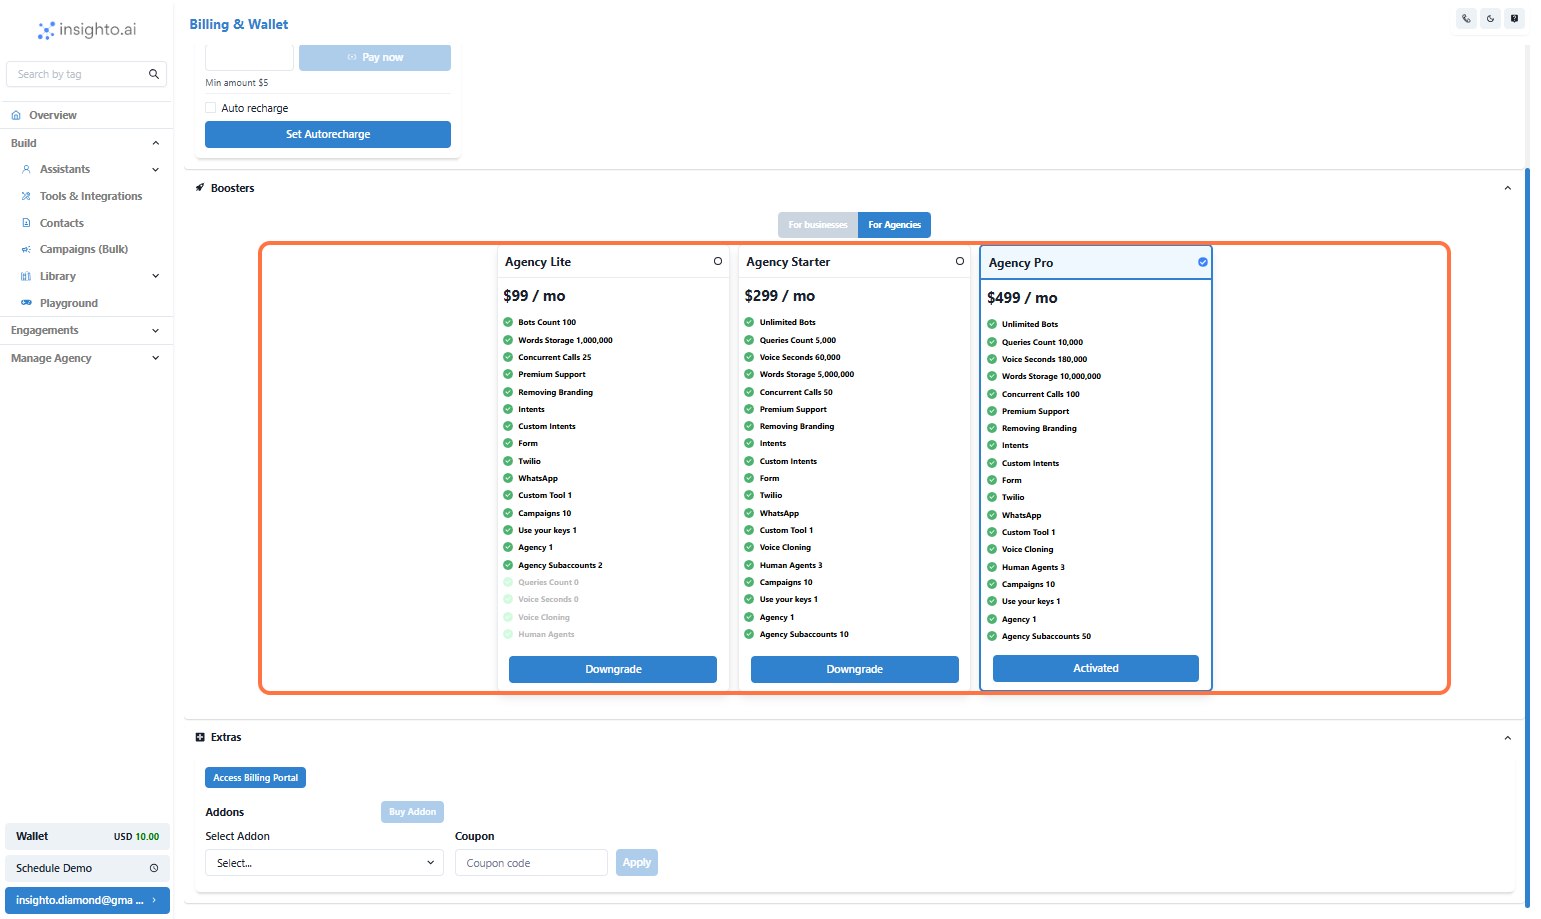
Task: Click the Activated button on Agency Pro
Action: [1096, 668]
